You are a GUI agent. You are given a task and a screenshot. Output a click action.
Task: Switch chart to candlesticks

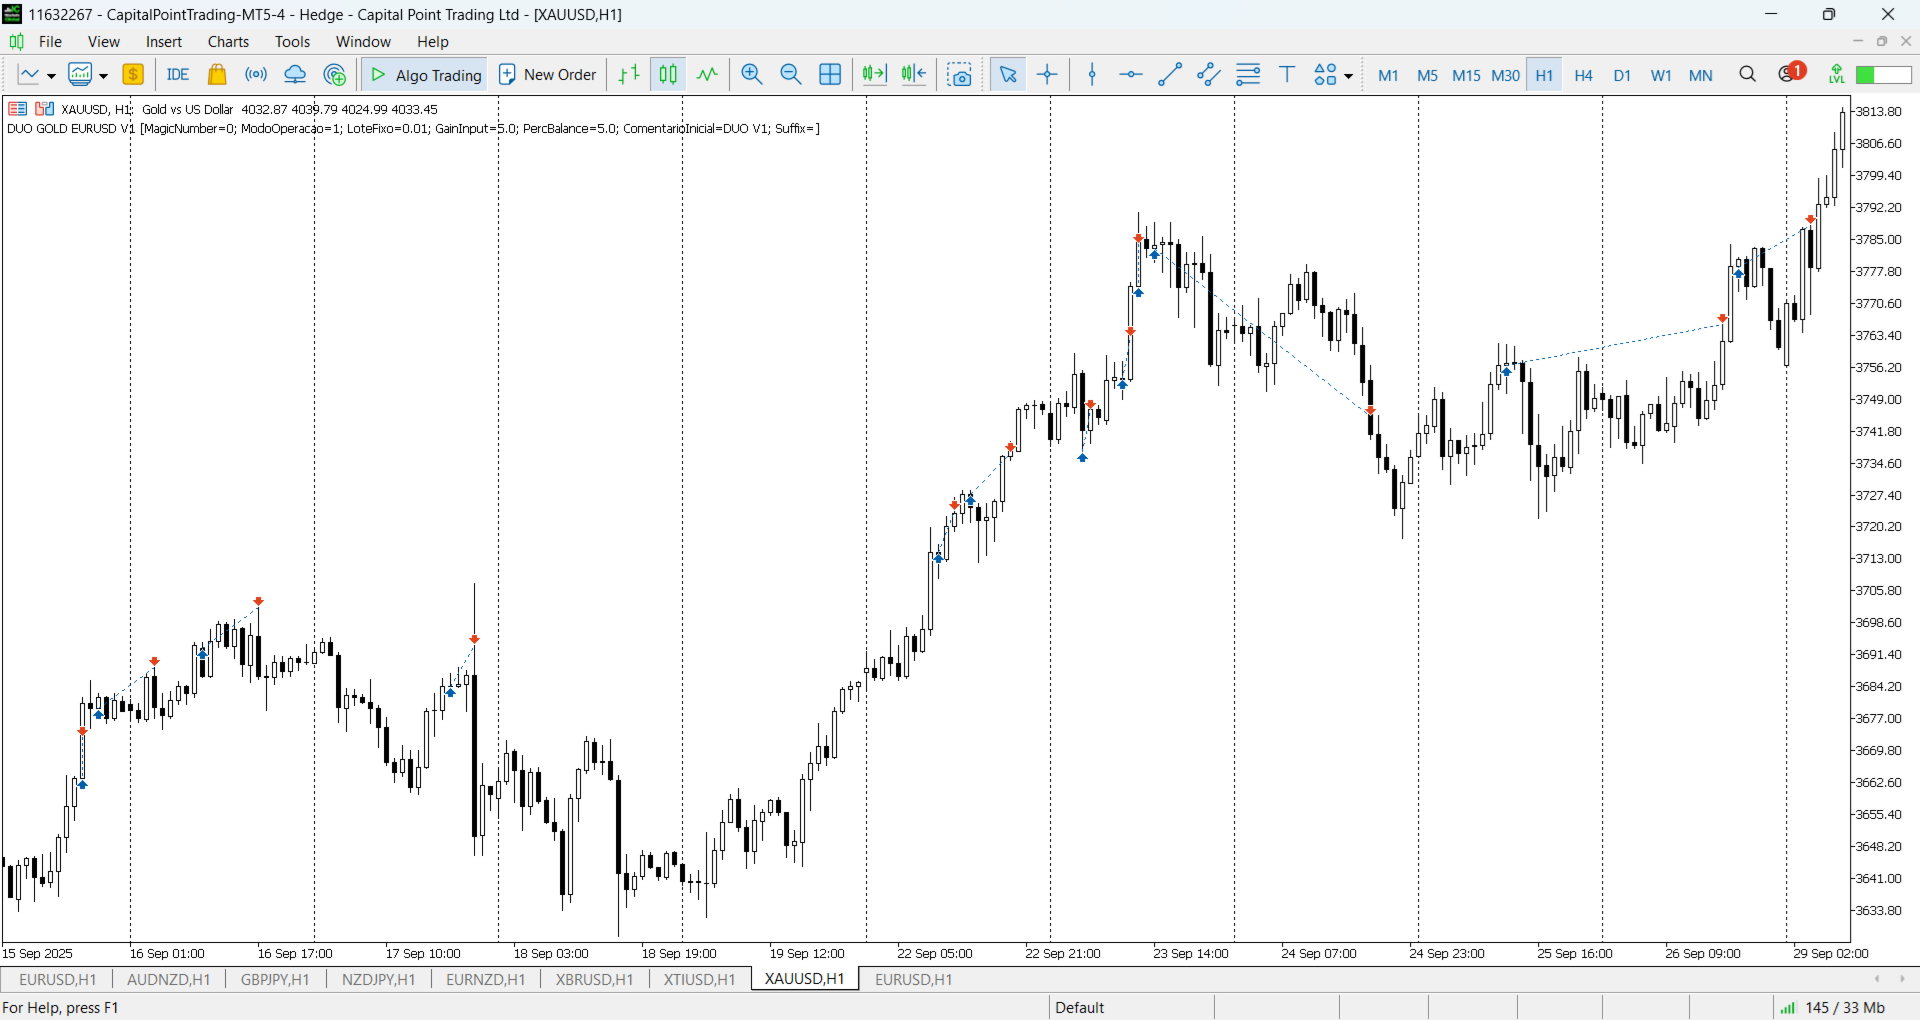tap(668, 75)
